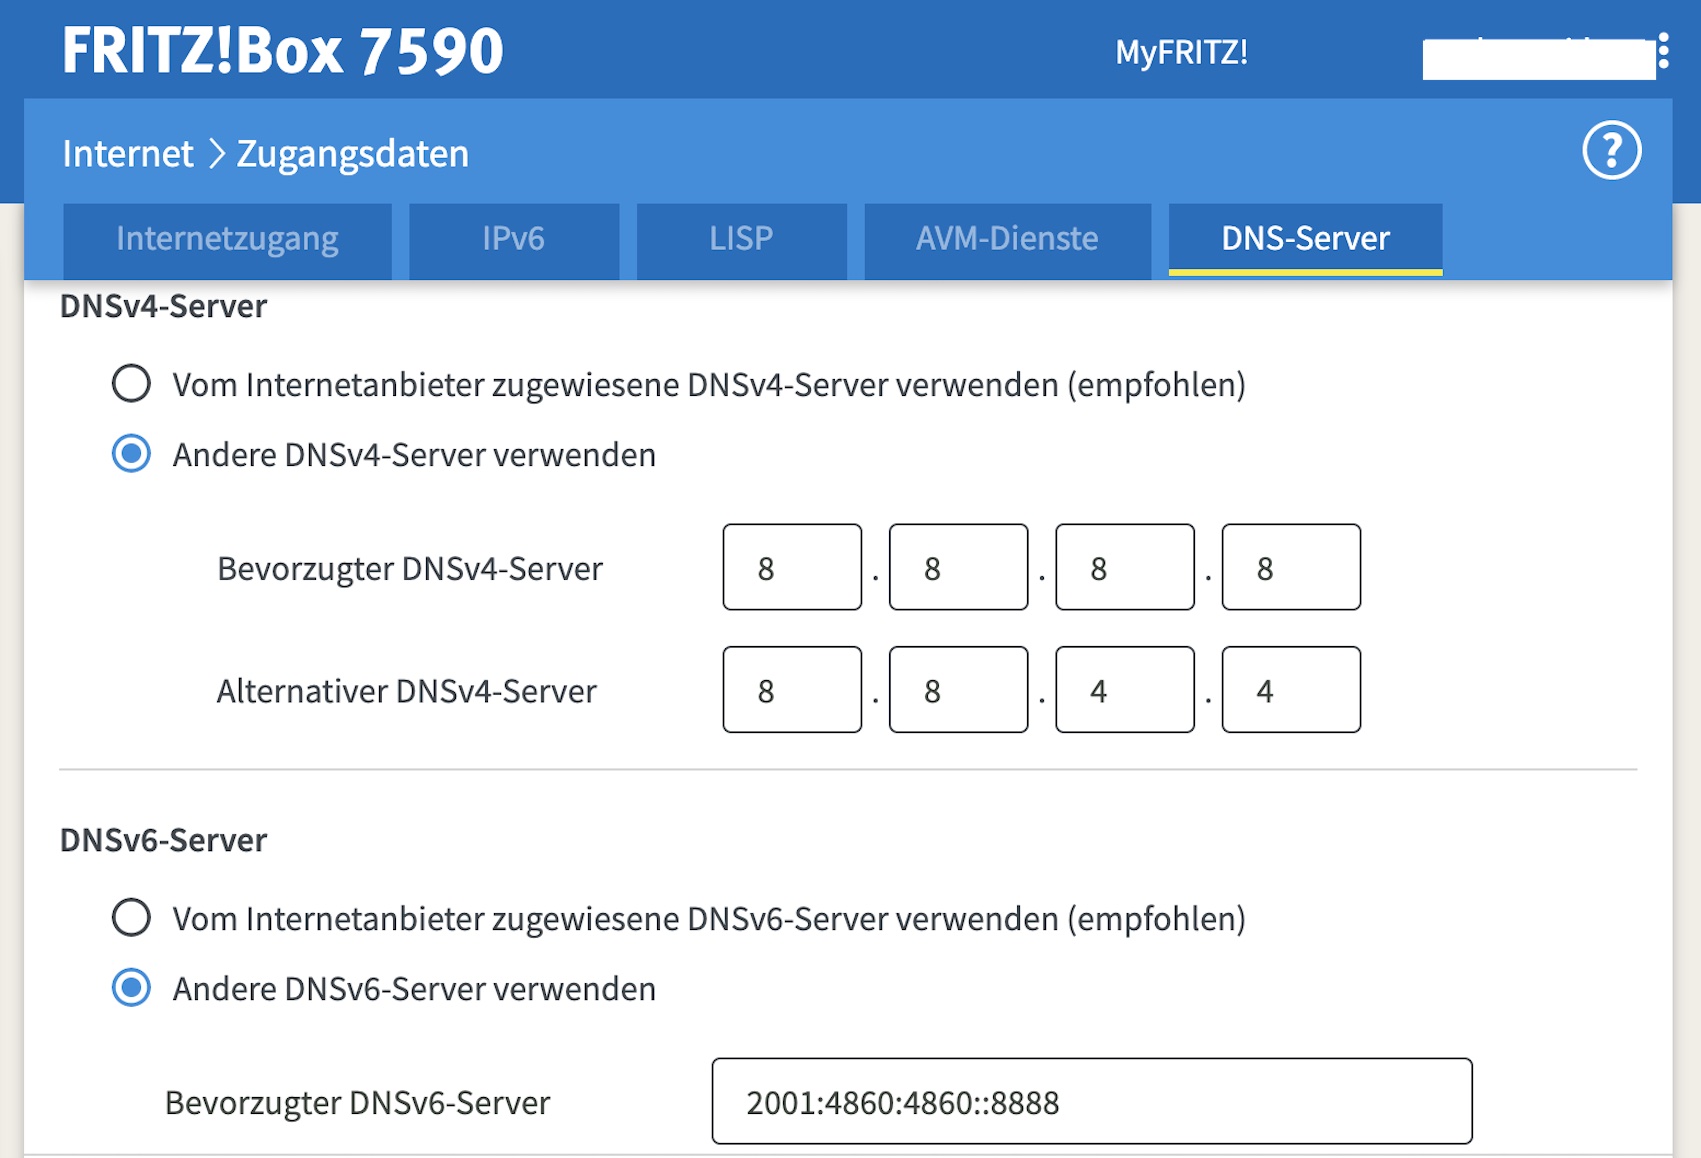This screenshot has width=1701, height=1158.
Task: Click third octet of preferred DNSv4 server
Action: tap(1125, 567)
